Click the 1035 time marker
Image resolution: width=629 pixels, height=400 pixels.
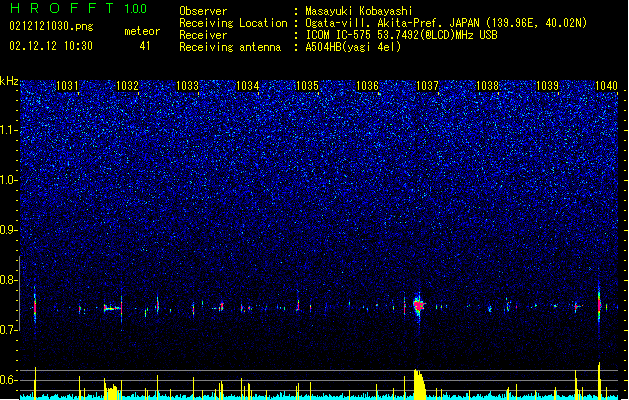[x=307, y=86]
